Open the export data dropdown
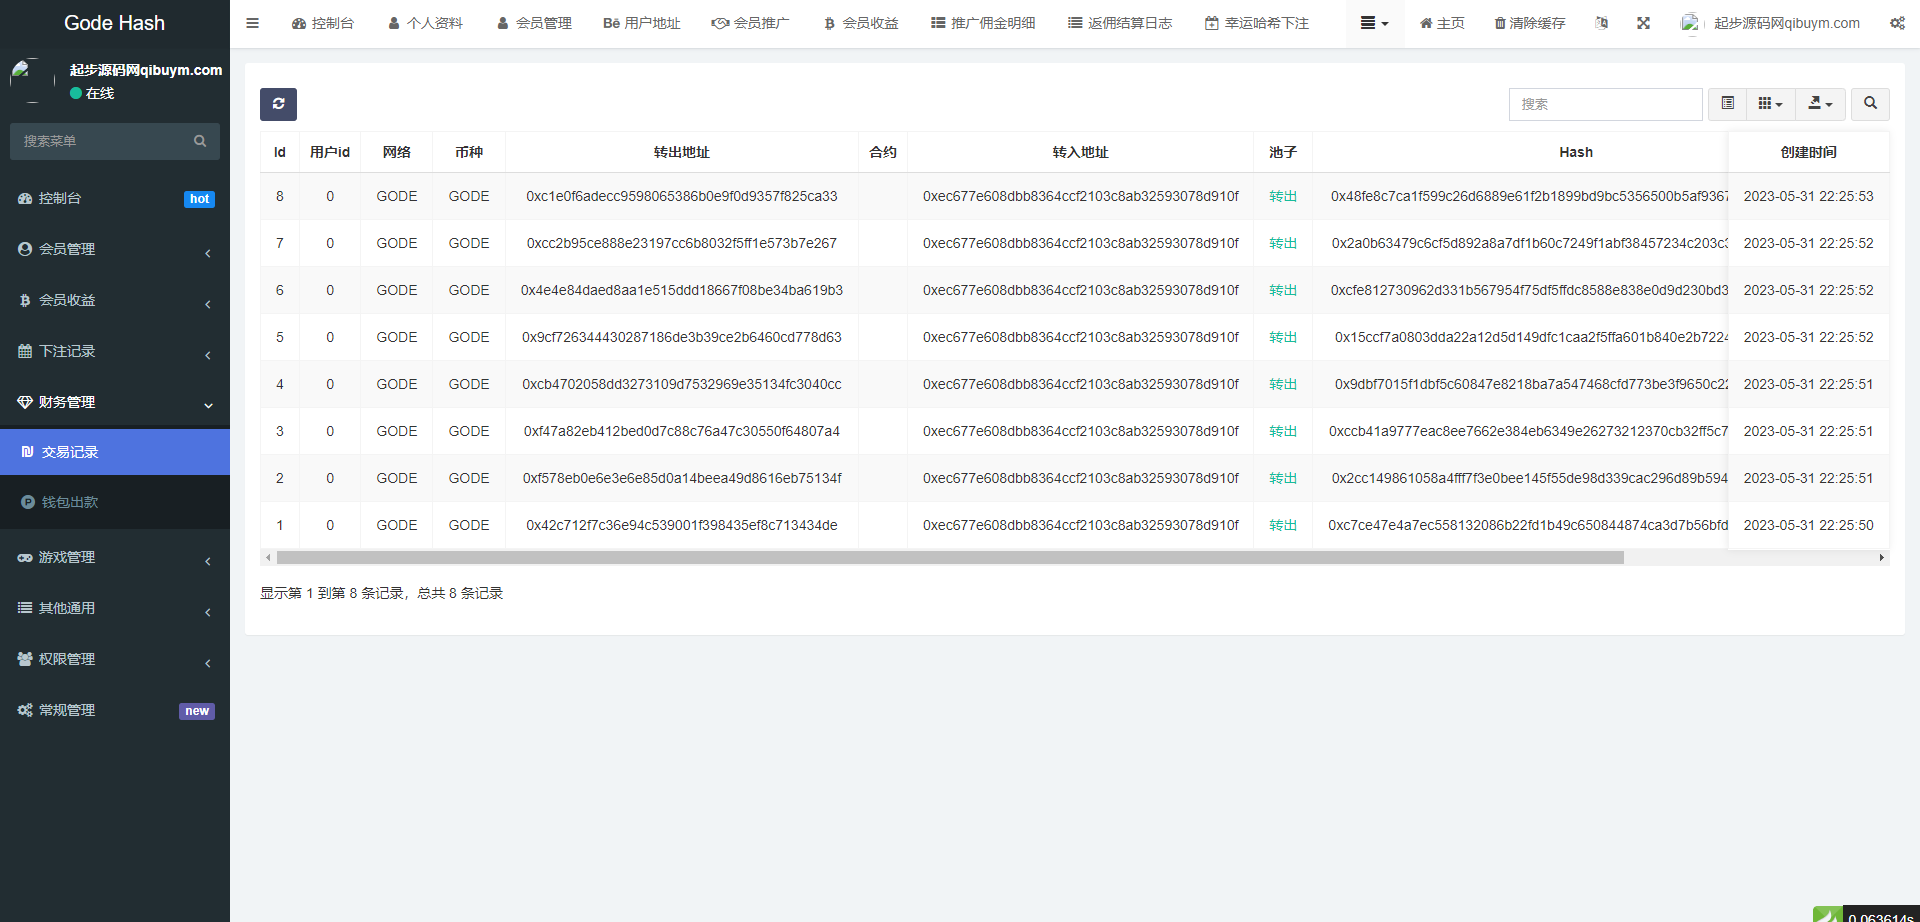The image size is (1920, 922). tap(1820, 104)
